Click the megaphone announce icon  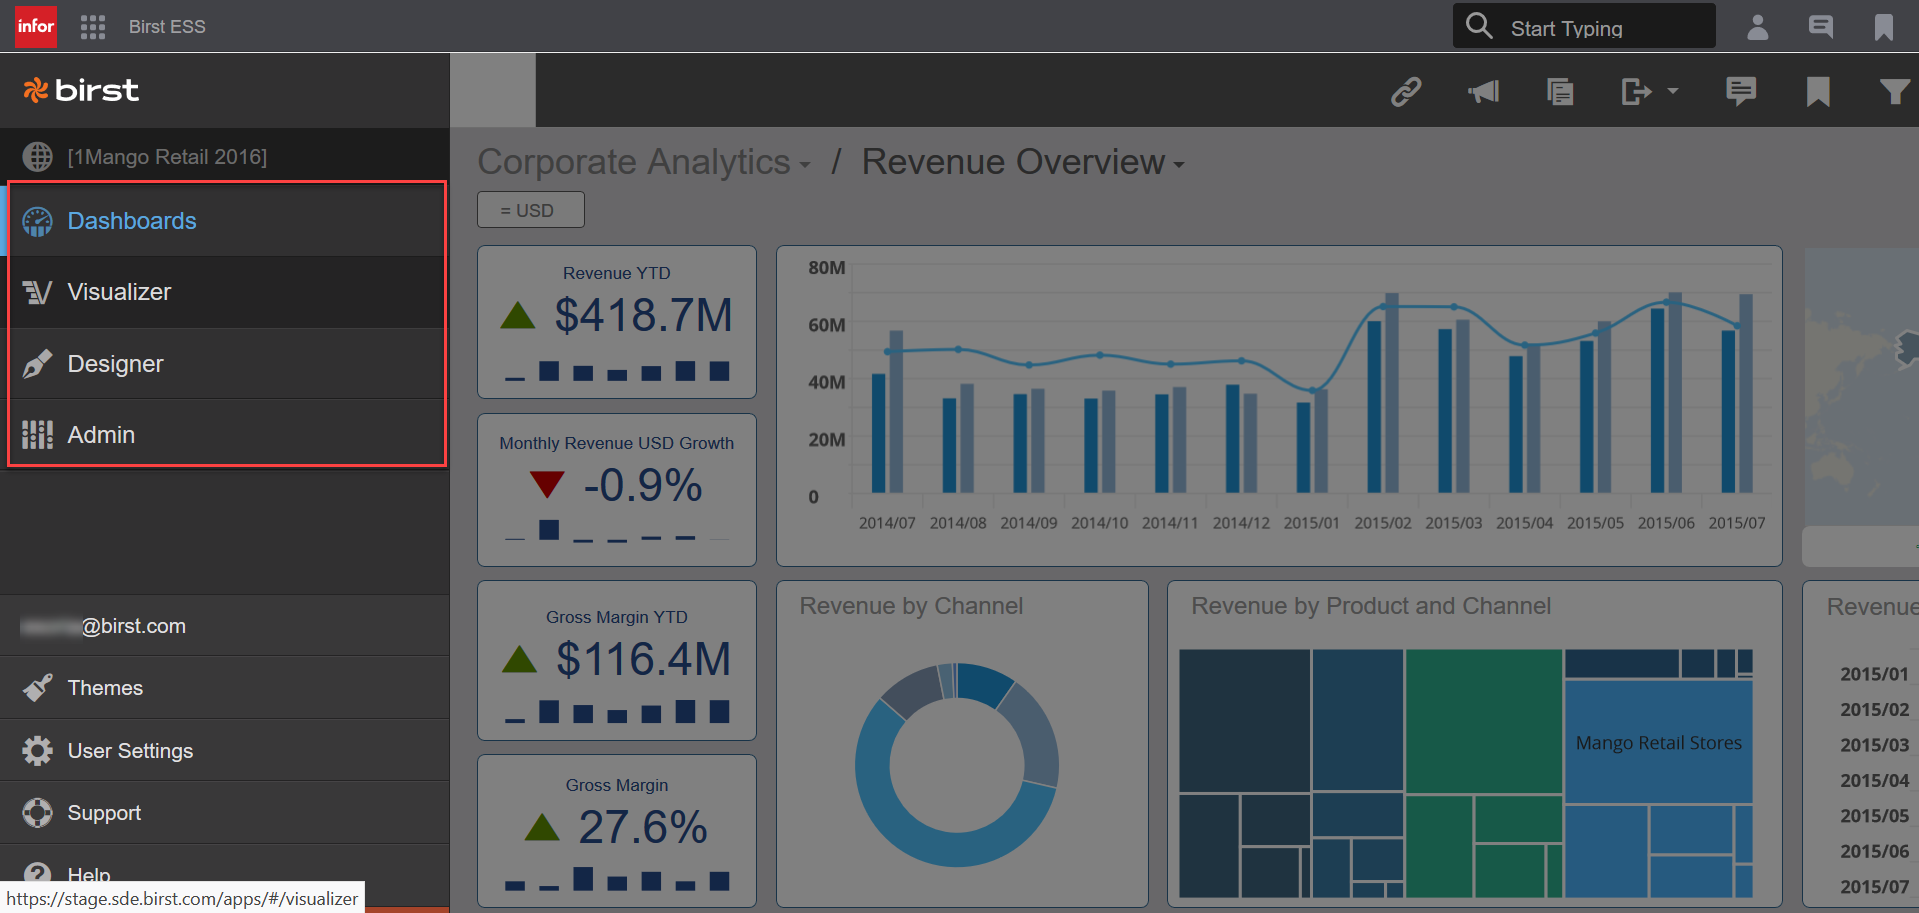tap(1484, 92)
